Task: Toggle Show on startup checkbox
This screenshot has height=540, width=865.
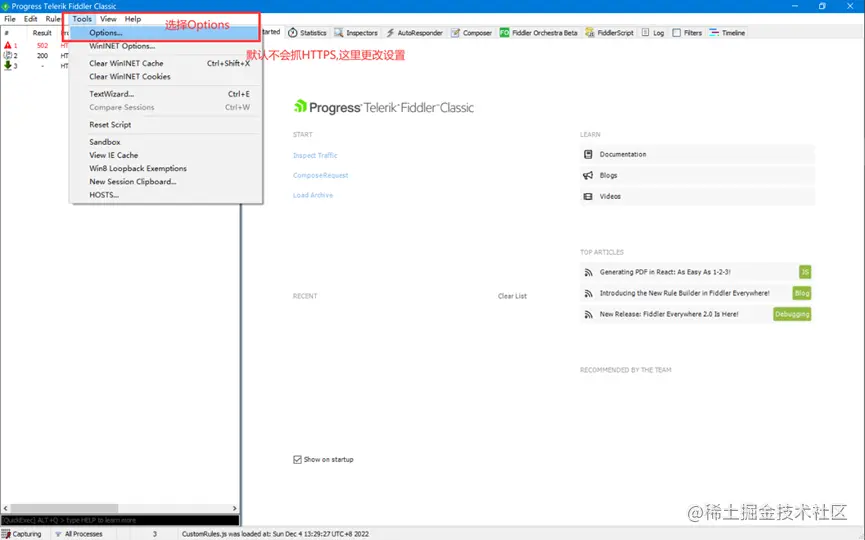Action: pos(297,459)
